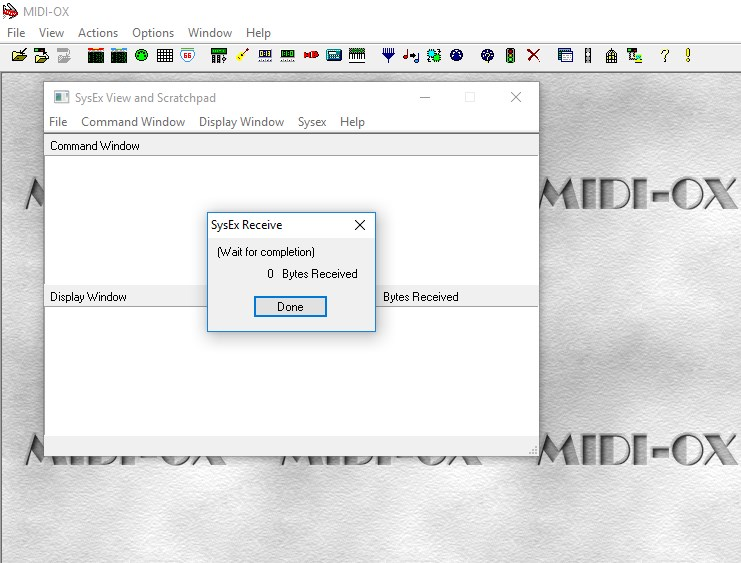Click inside the Display Window text area
741x563 pixels.
291,371
